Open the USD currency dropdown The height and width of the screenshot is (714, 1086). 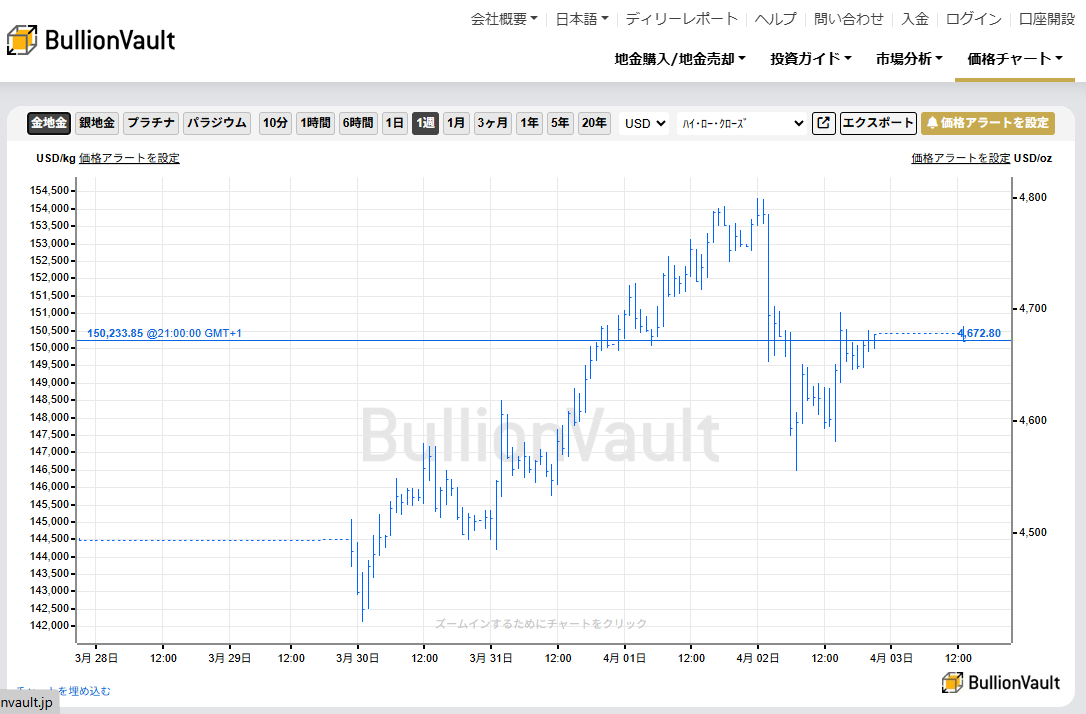(x=644, y=123)
